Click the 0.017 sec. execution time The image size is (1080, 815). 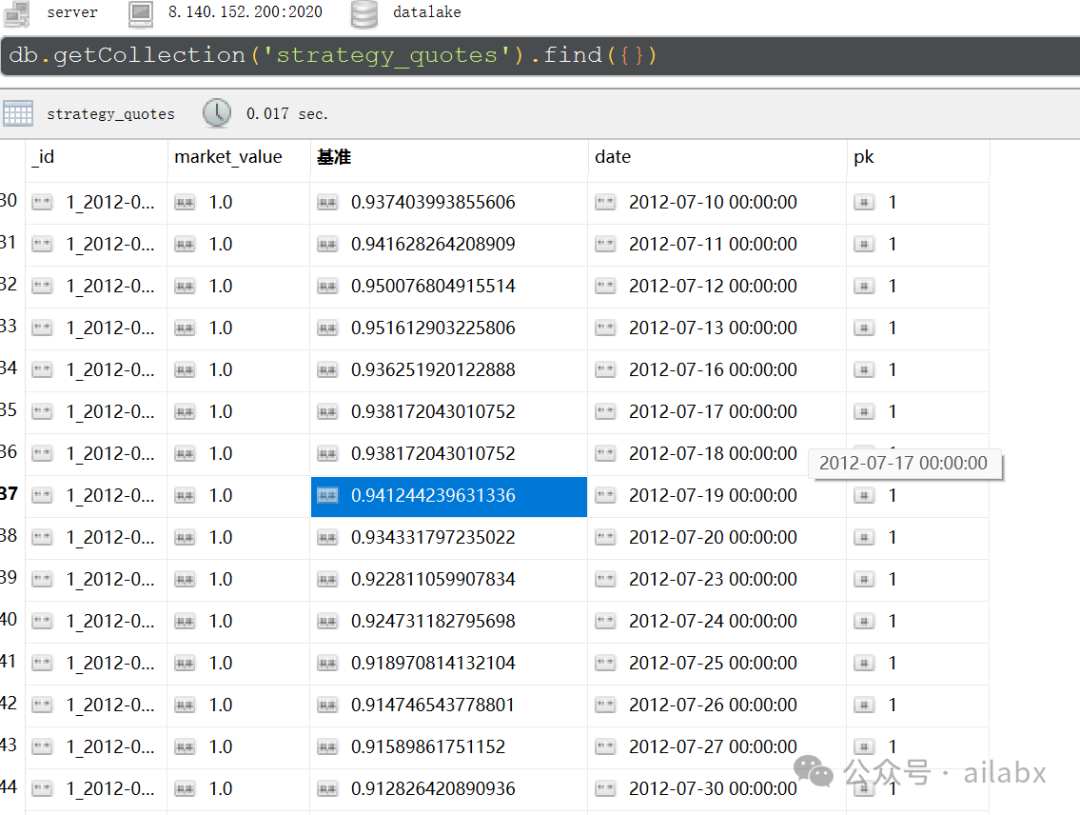(x=287, y=114)
